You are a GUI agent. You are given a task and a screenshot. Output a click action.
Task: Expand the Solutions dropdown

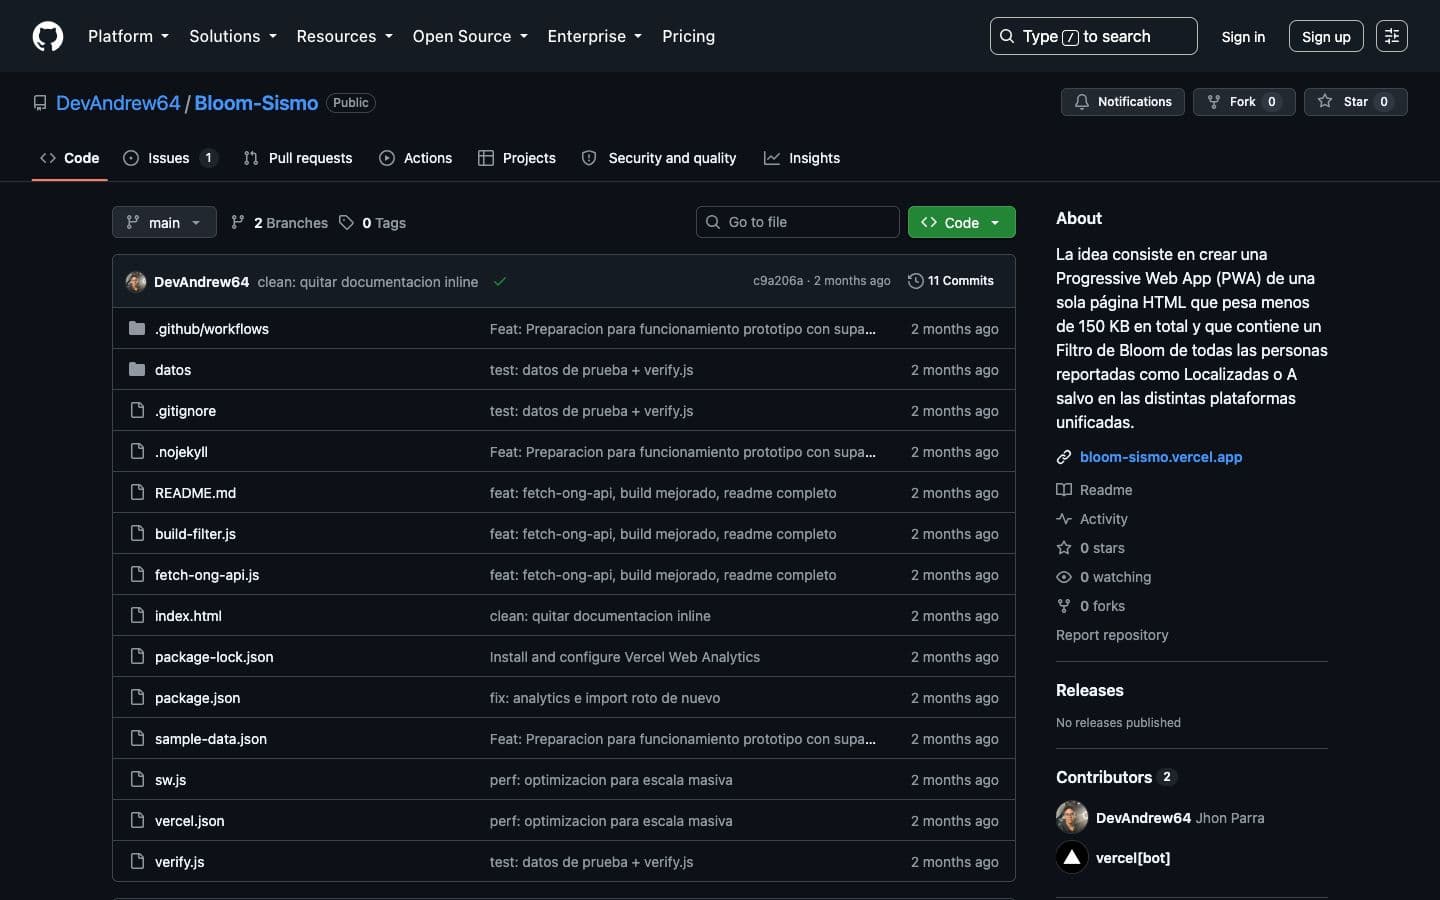(x=233, y=36)
